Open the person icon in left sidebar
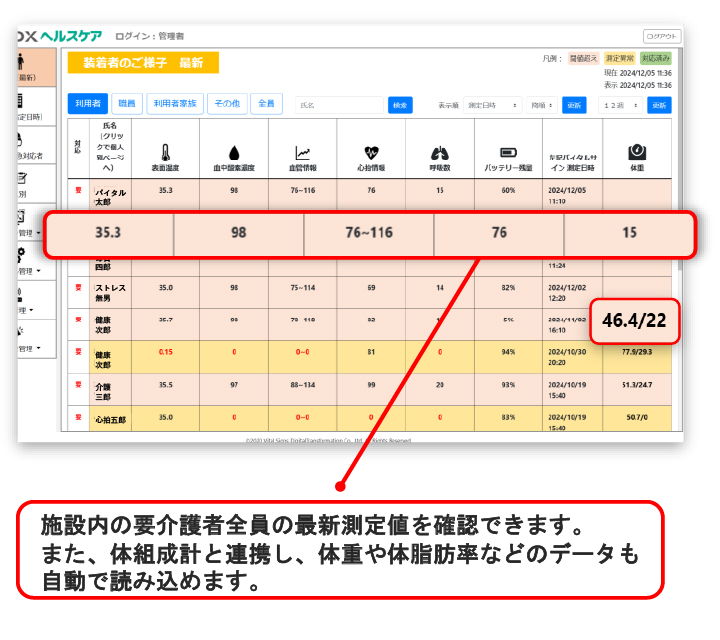 [x=22, y=64]
